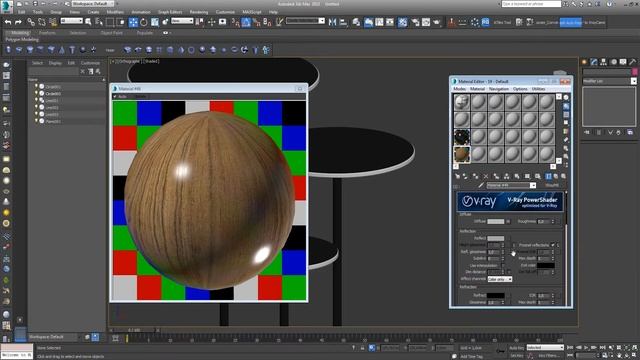Select the Select and Link chain tool
Image resolution: width=640 pixels, height=360 pixels.
coord(31,22)
